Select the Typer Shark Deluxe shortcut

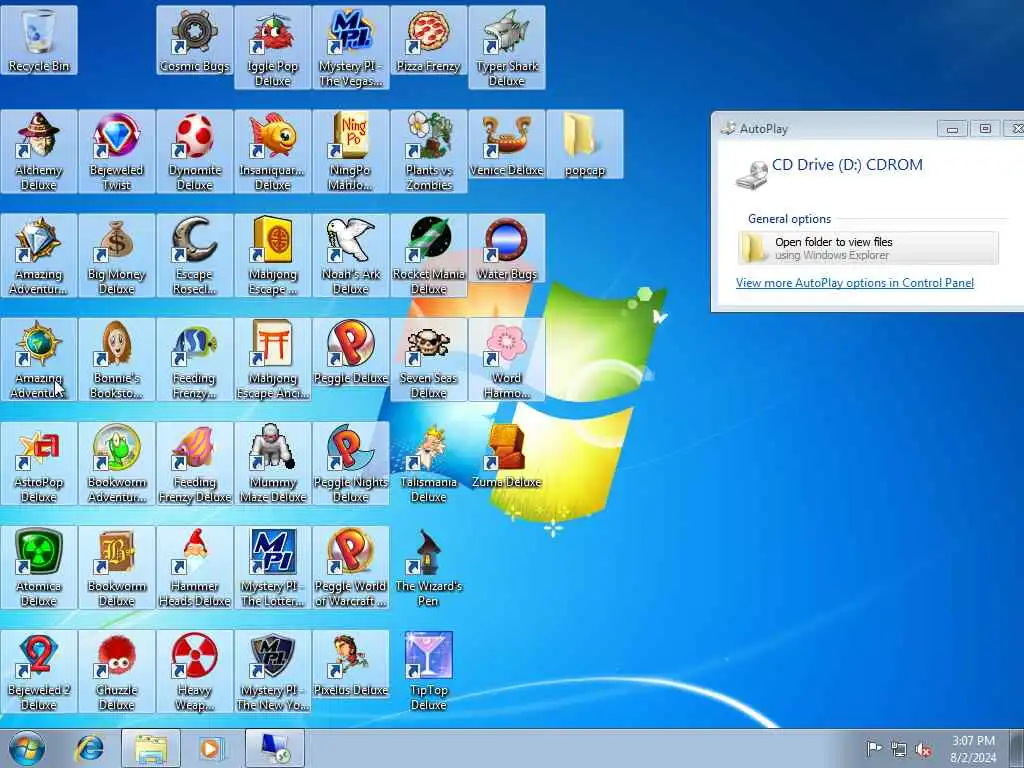tap(507, 48)
